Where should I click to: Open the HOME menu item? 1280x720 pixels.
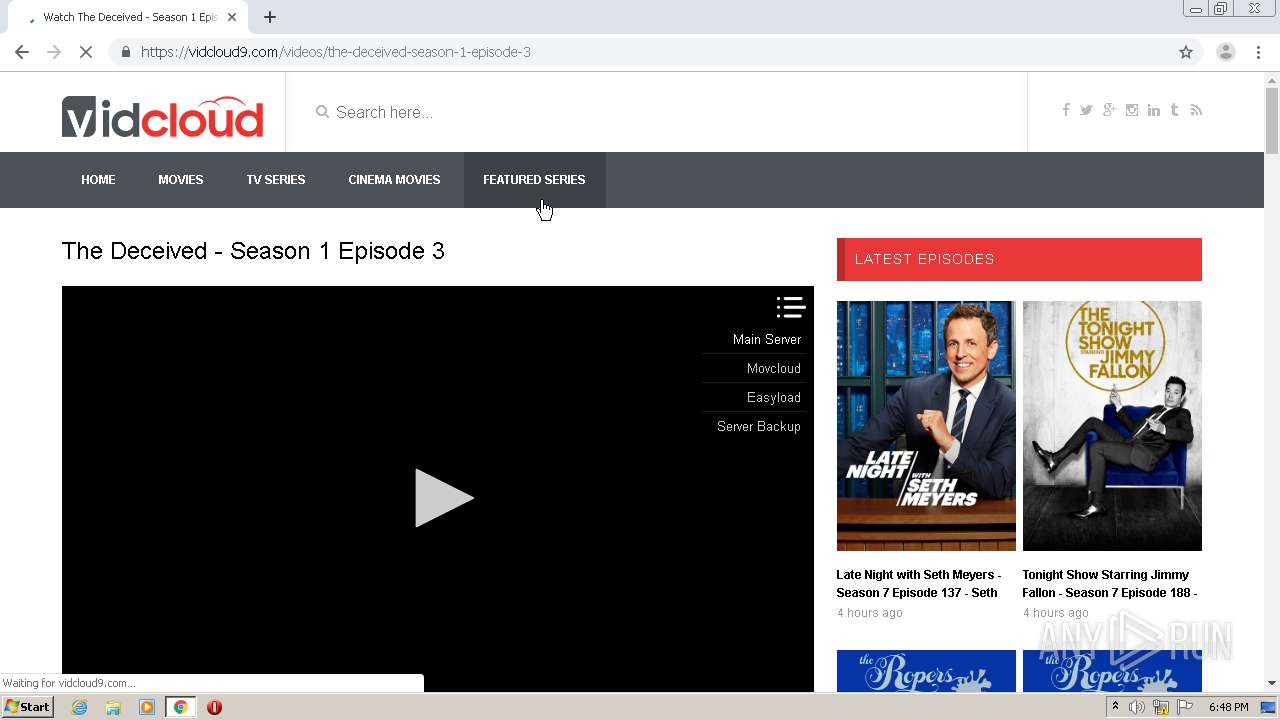pyautogui.click(x=98, y=180)
